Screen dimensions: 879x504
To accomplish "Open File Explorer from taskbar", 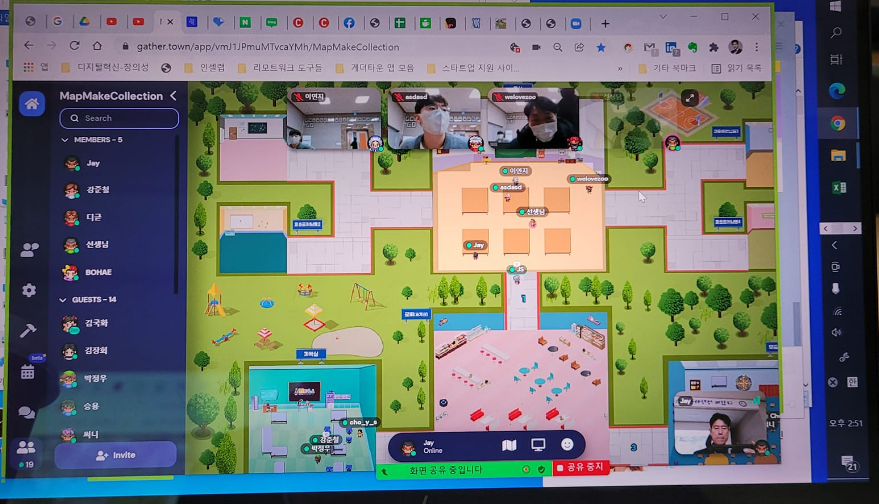I will [x=838, y=155].
